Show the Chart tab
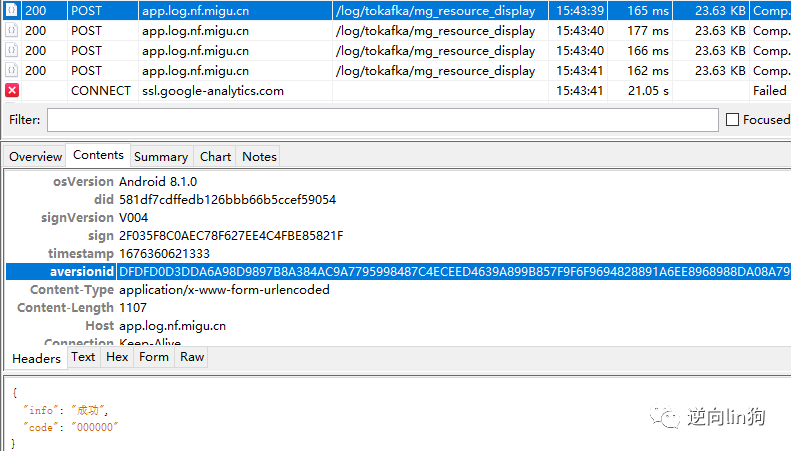 (215, 156)
